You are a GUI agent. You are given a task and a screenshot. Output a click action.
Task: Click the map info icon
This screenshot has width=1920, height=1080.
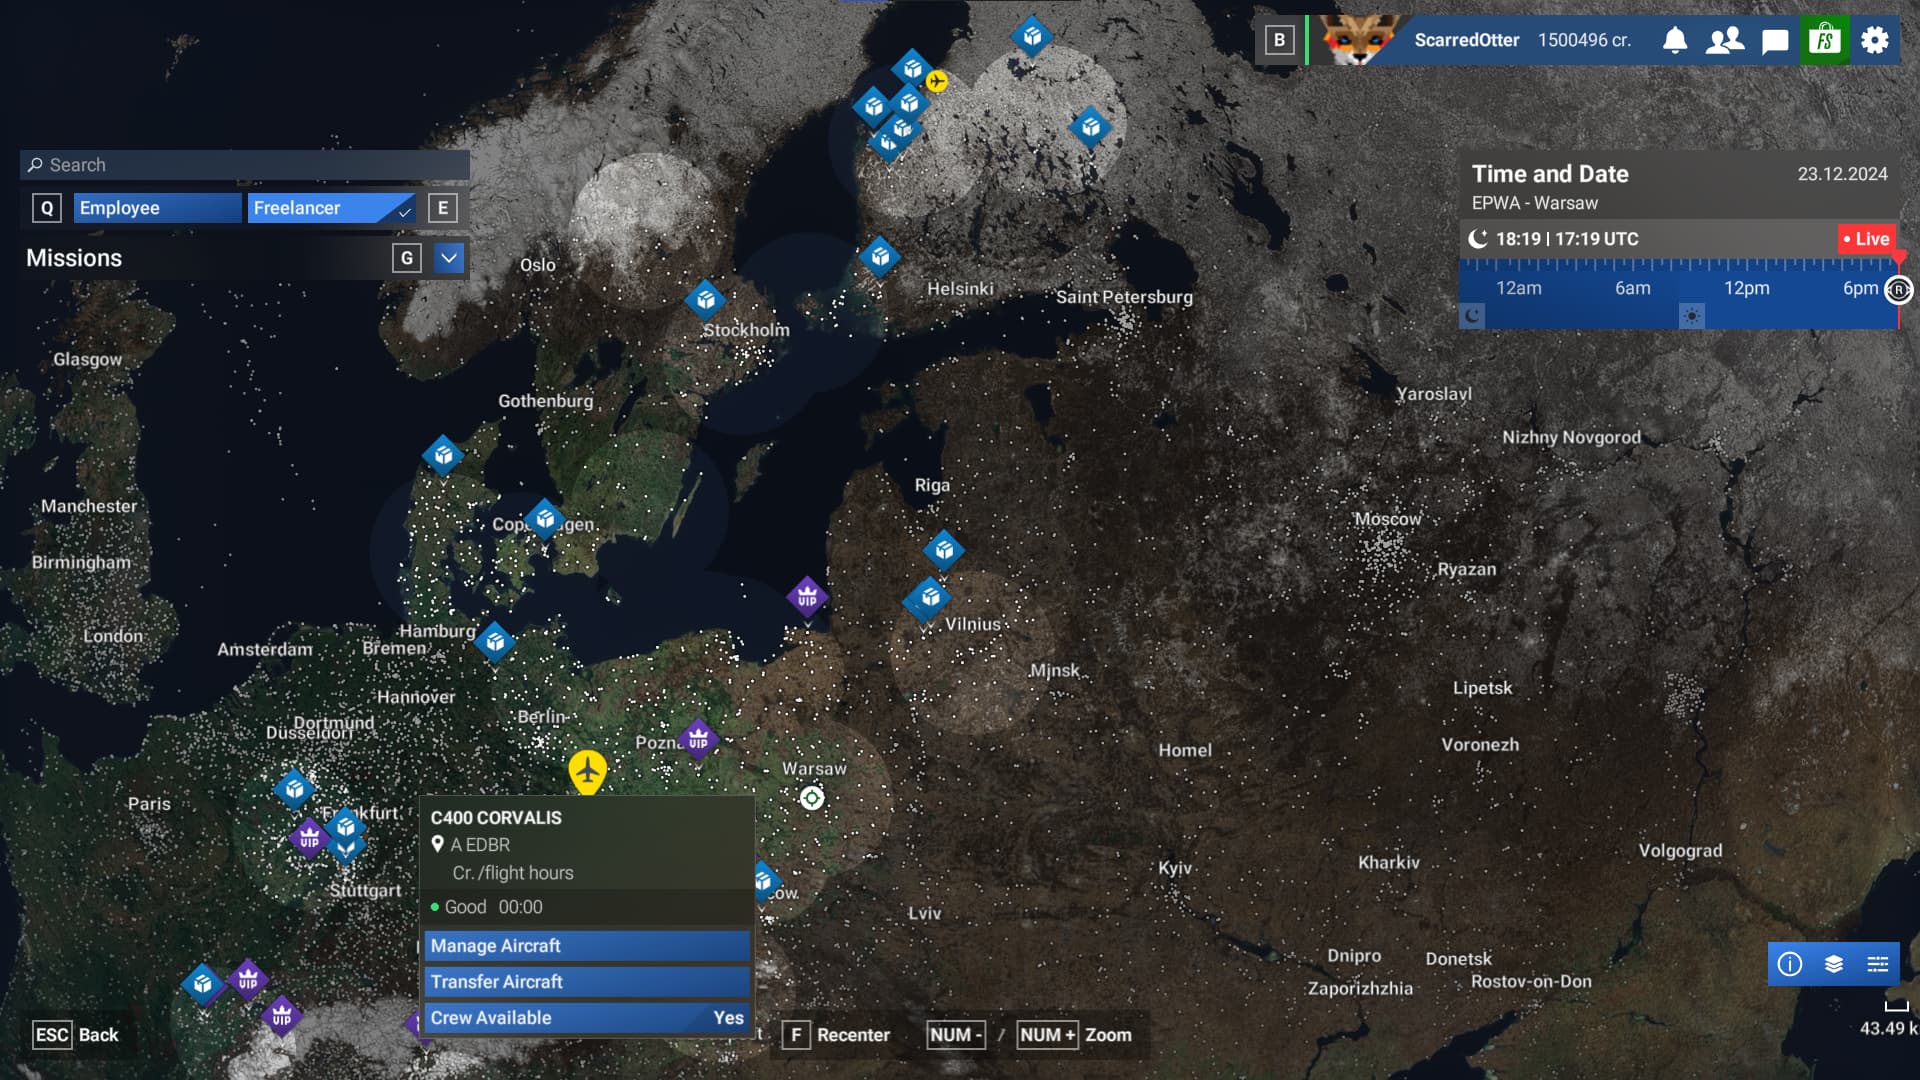click(1790, 964)
